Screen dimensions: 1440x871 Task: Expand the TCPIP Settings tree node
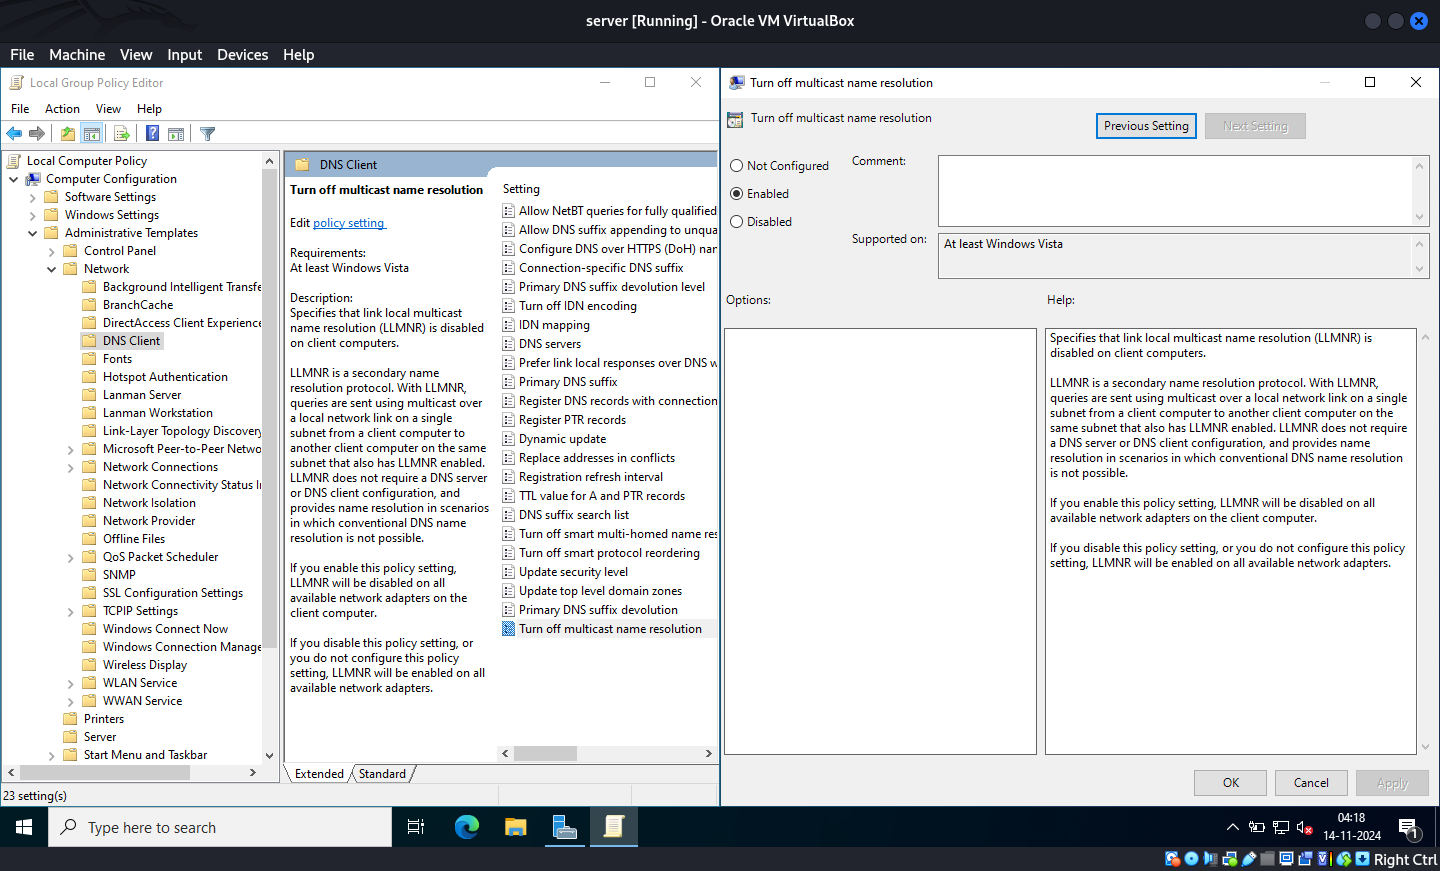pos(71,612)
